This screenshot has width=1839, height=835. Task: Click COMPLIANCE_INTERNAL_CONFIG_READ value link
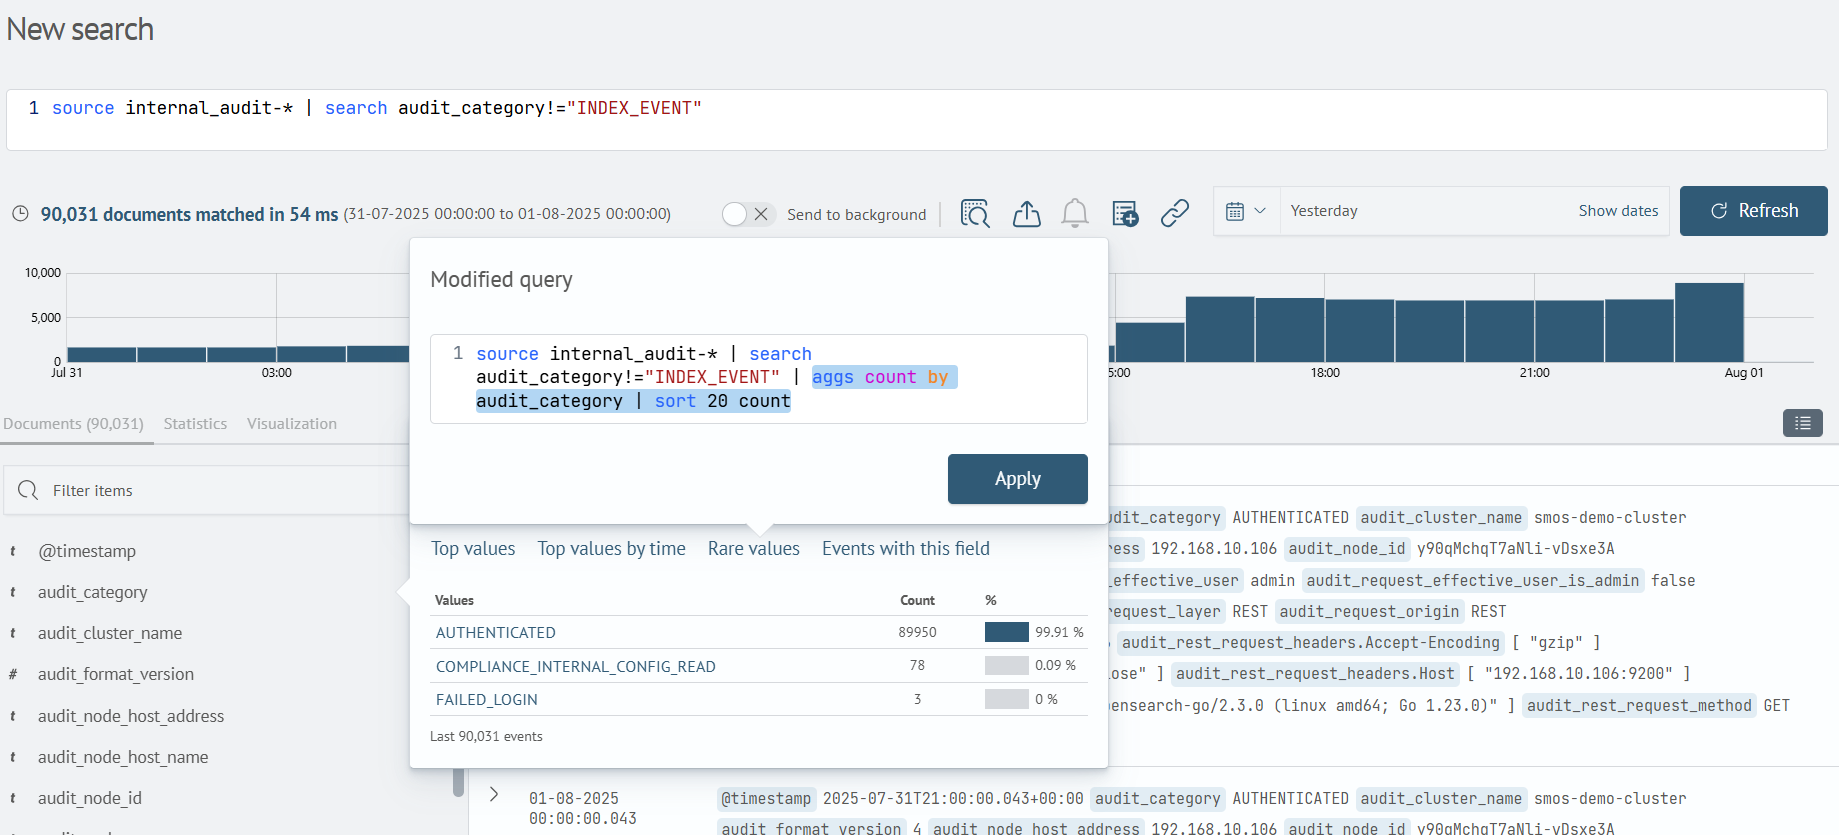(x=575, y=666)
